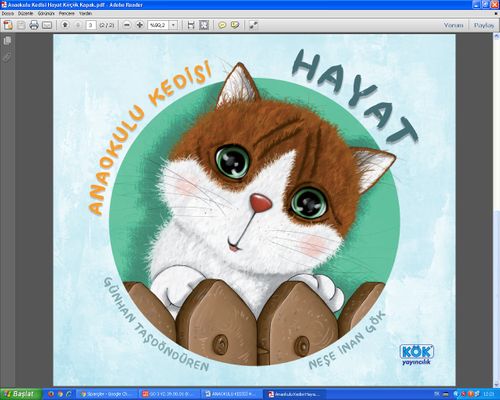
Task: Open the Yorum comment pane
Action: (453, 25)
